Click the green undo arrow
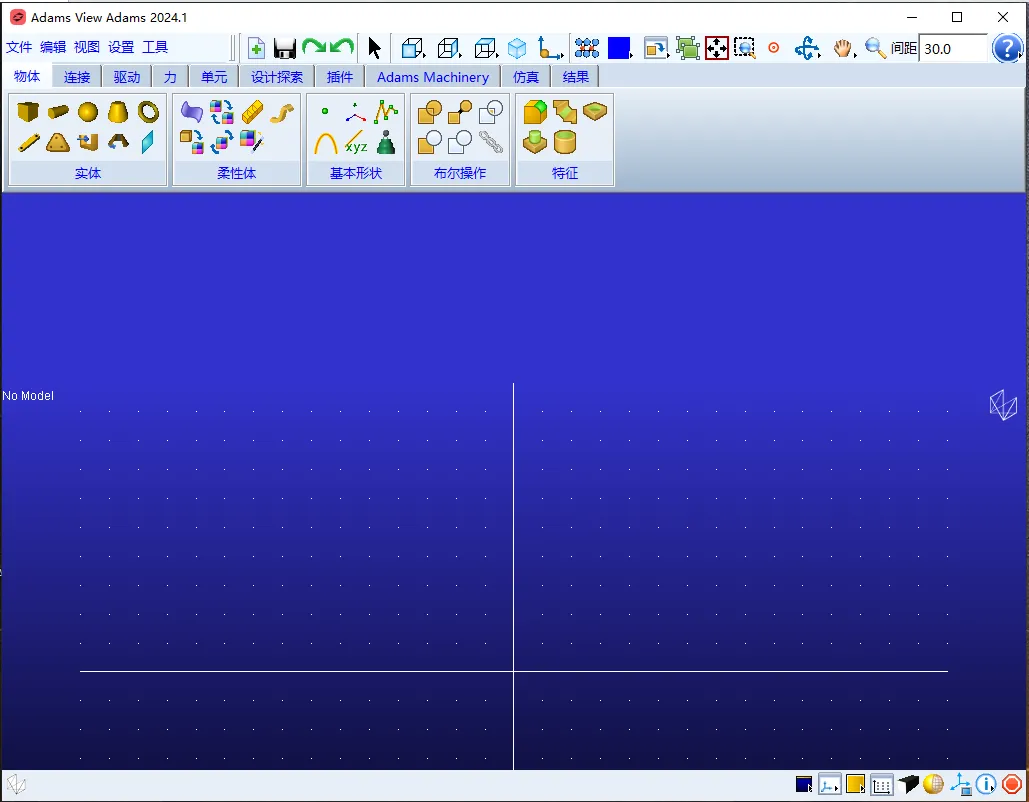 [x=343, y=47]
